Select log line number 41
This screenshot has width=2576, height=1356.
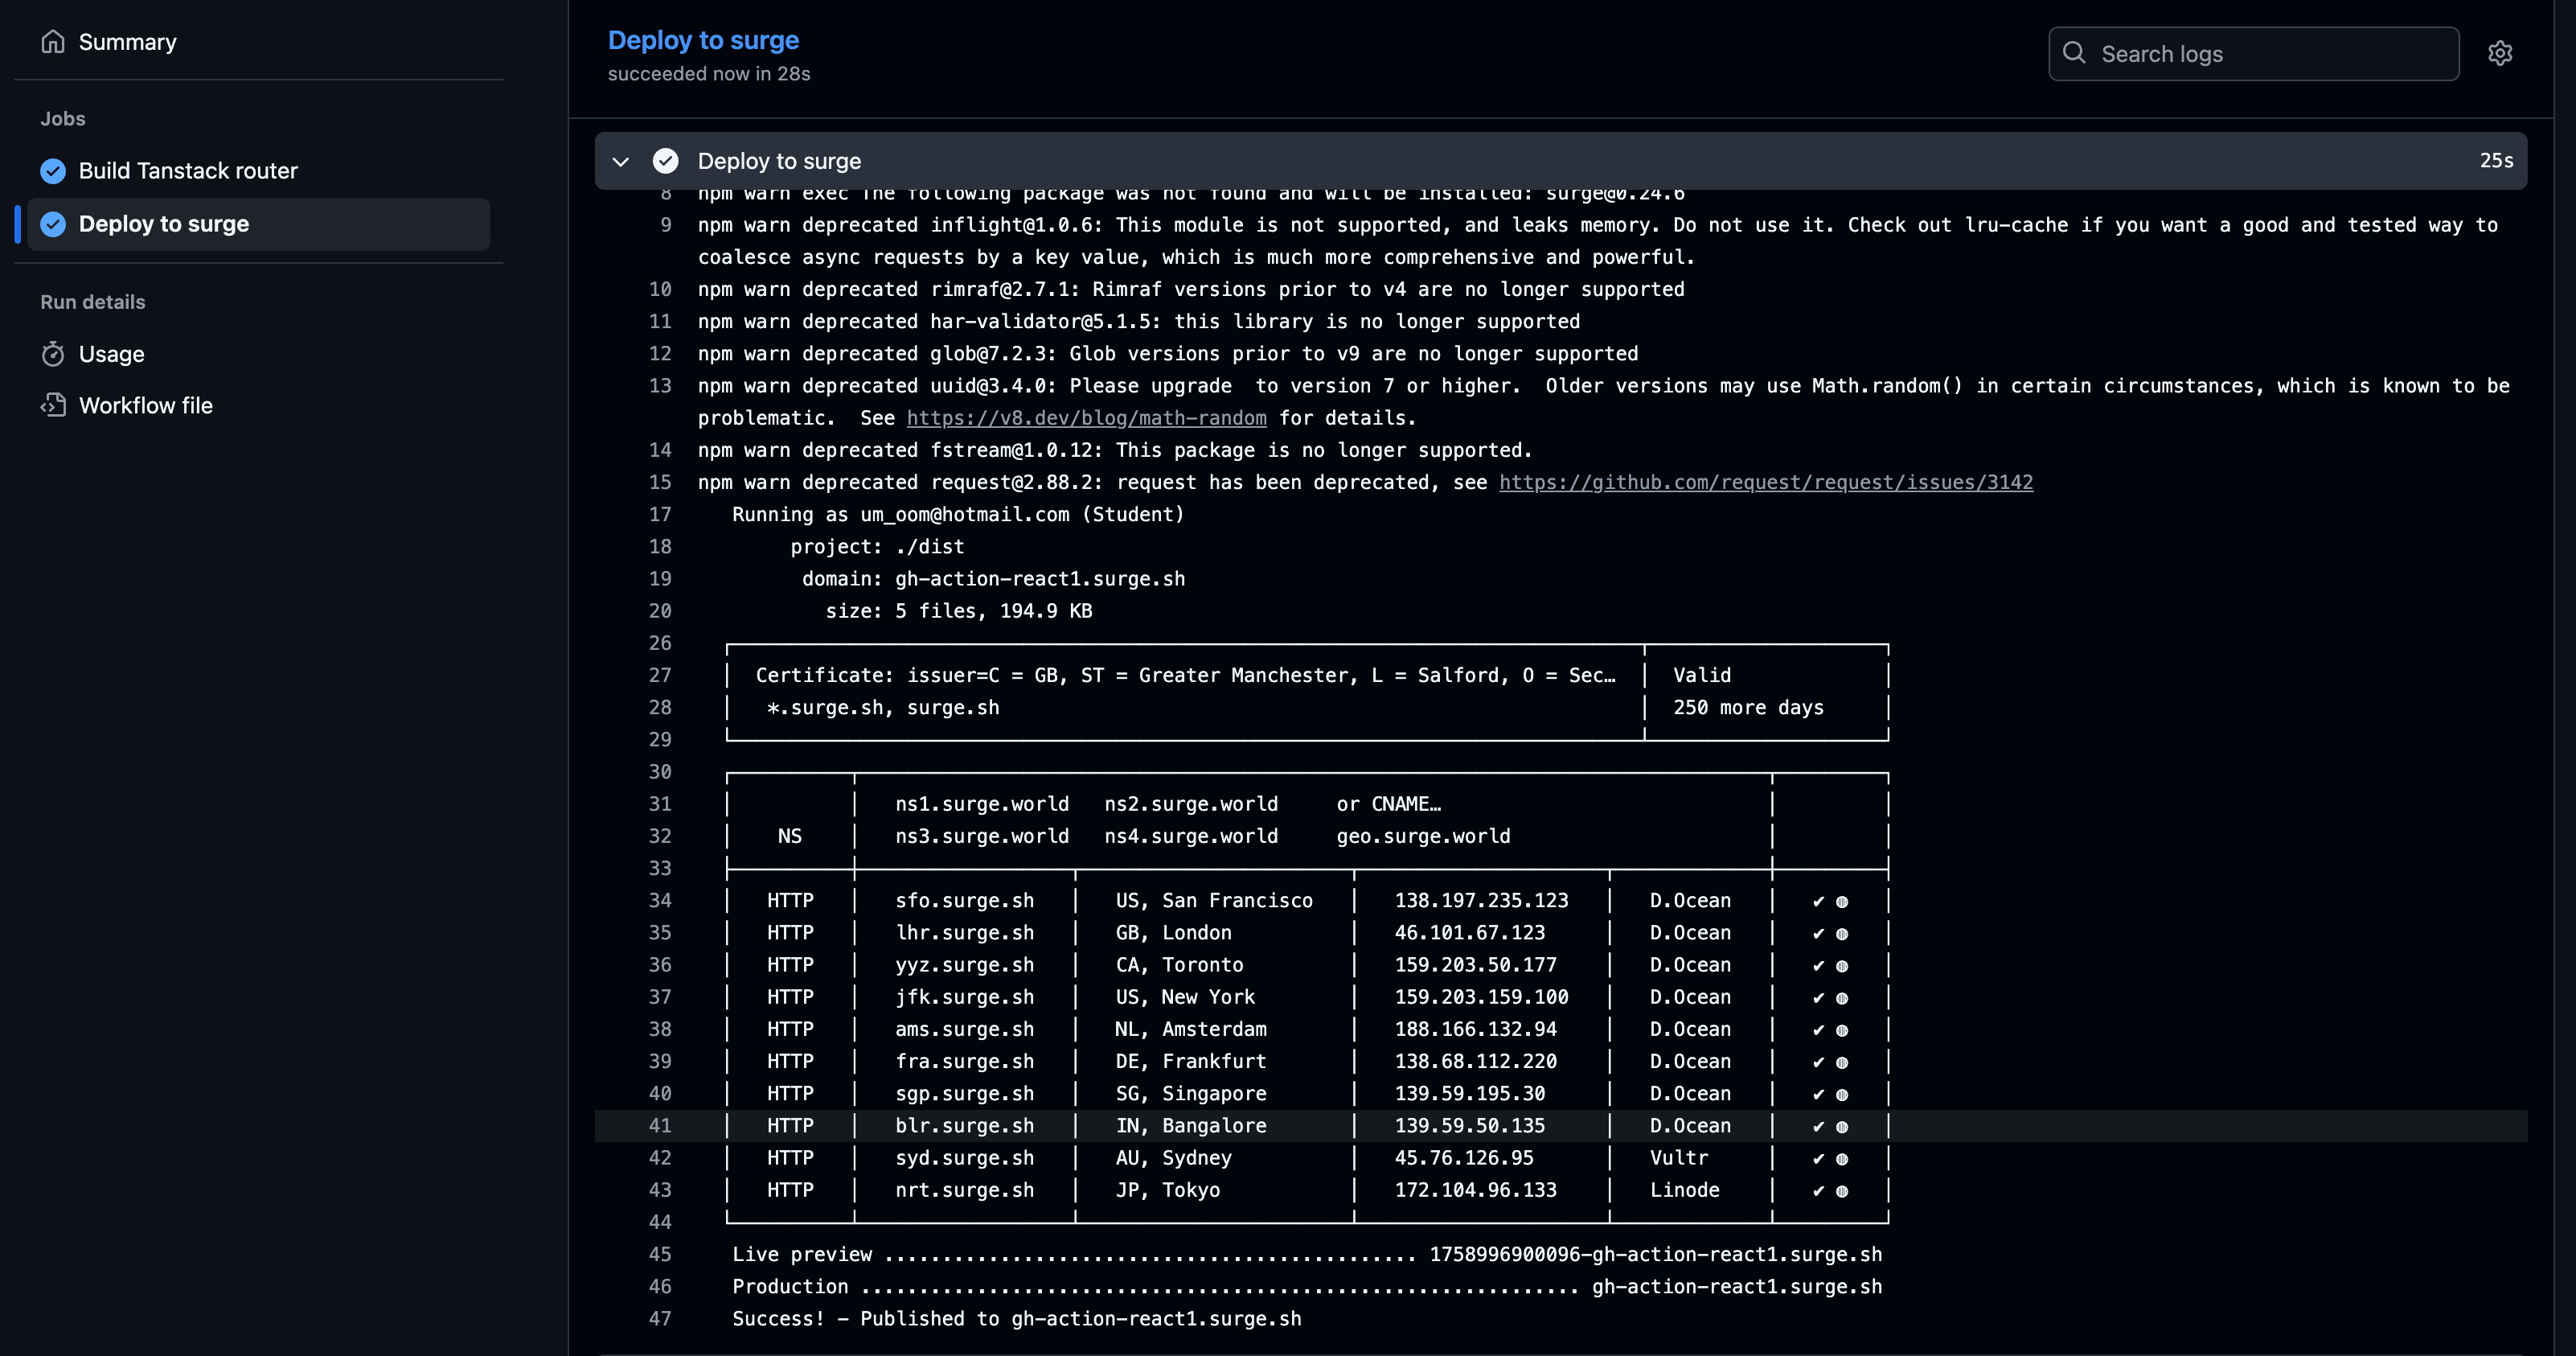[x=660, y=1126]
